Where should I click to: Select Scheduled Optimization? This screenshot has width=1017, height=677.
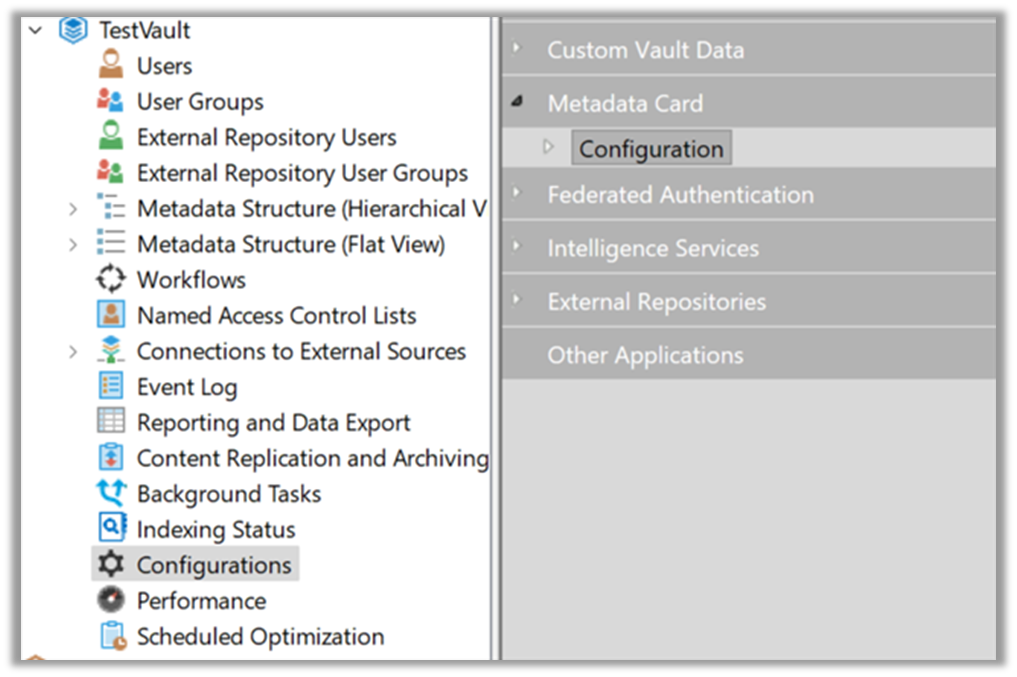click(260, 637)
